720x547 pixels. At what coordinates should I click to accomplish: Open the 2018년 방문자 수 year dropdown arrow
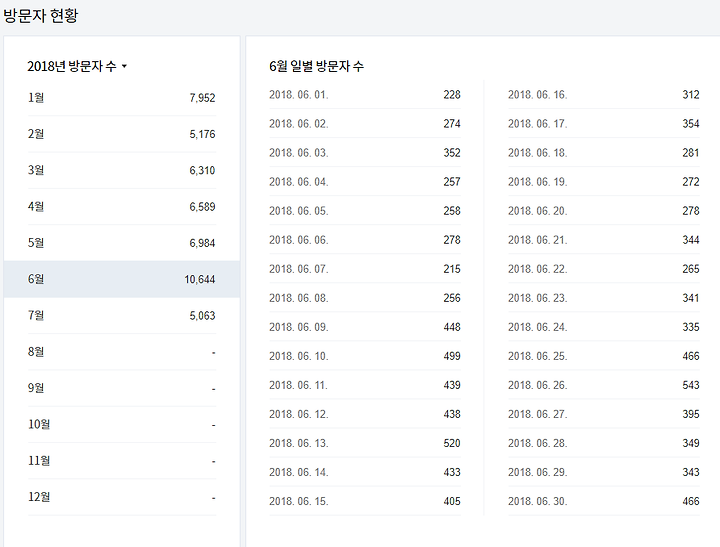pos(124,67)
